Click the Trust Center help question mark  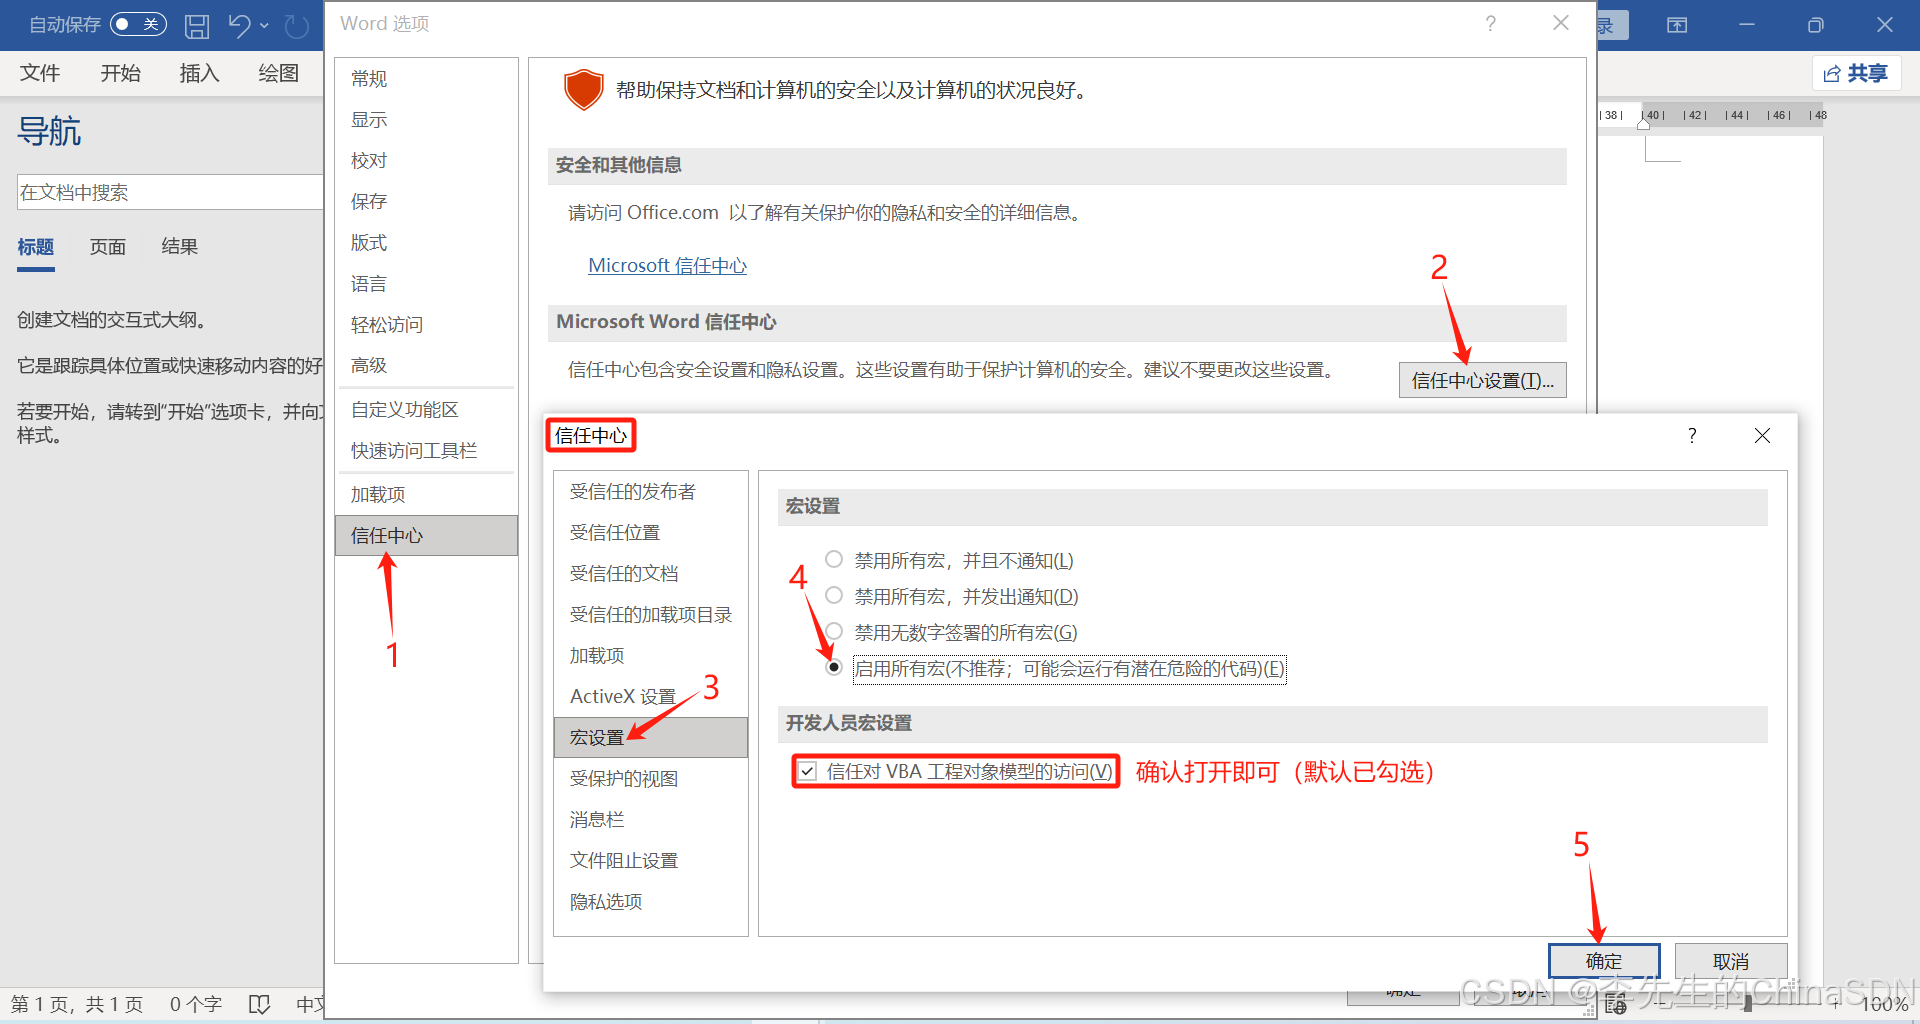(x=1692, y=435)
